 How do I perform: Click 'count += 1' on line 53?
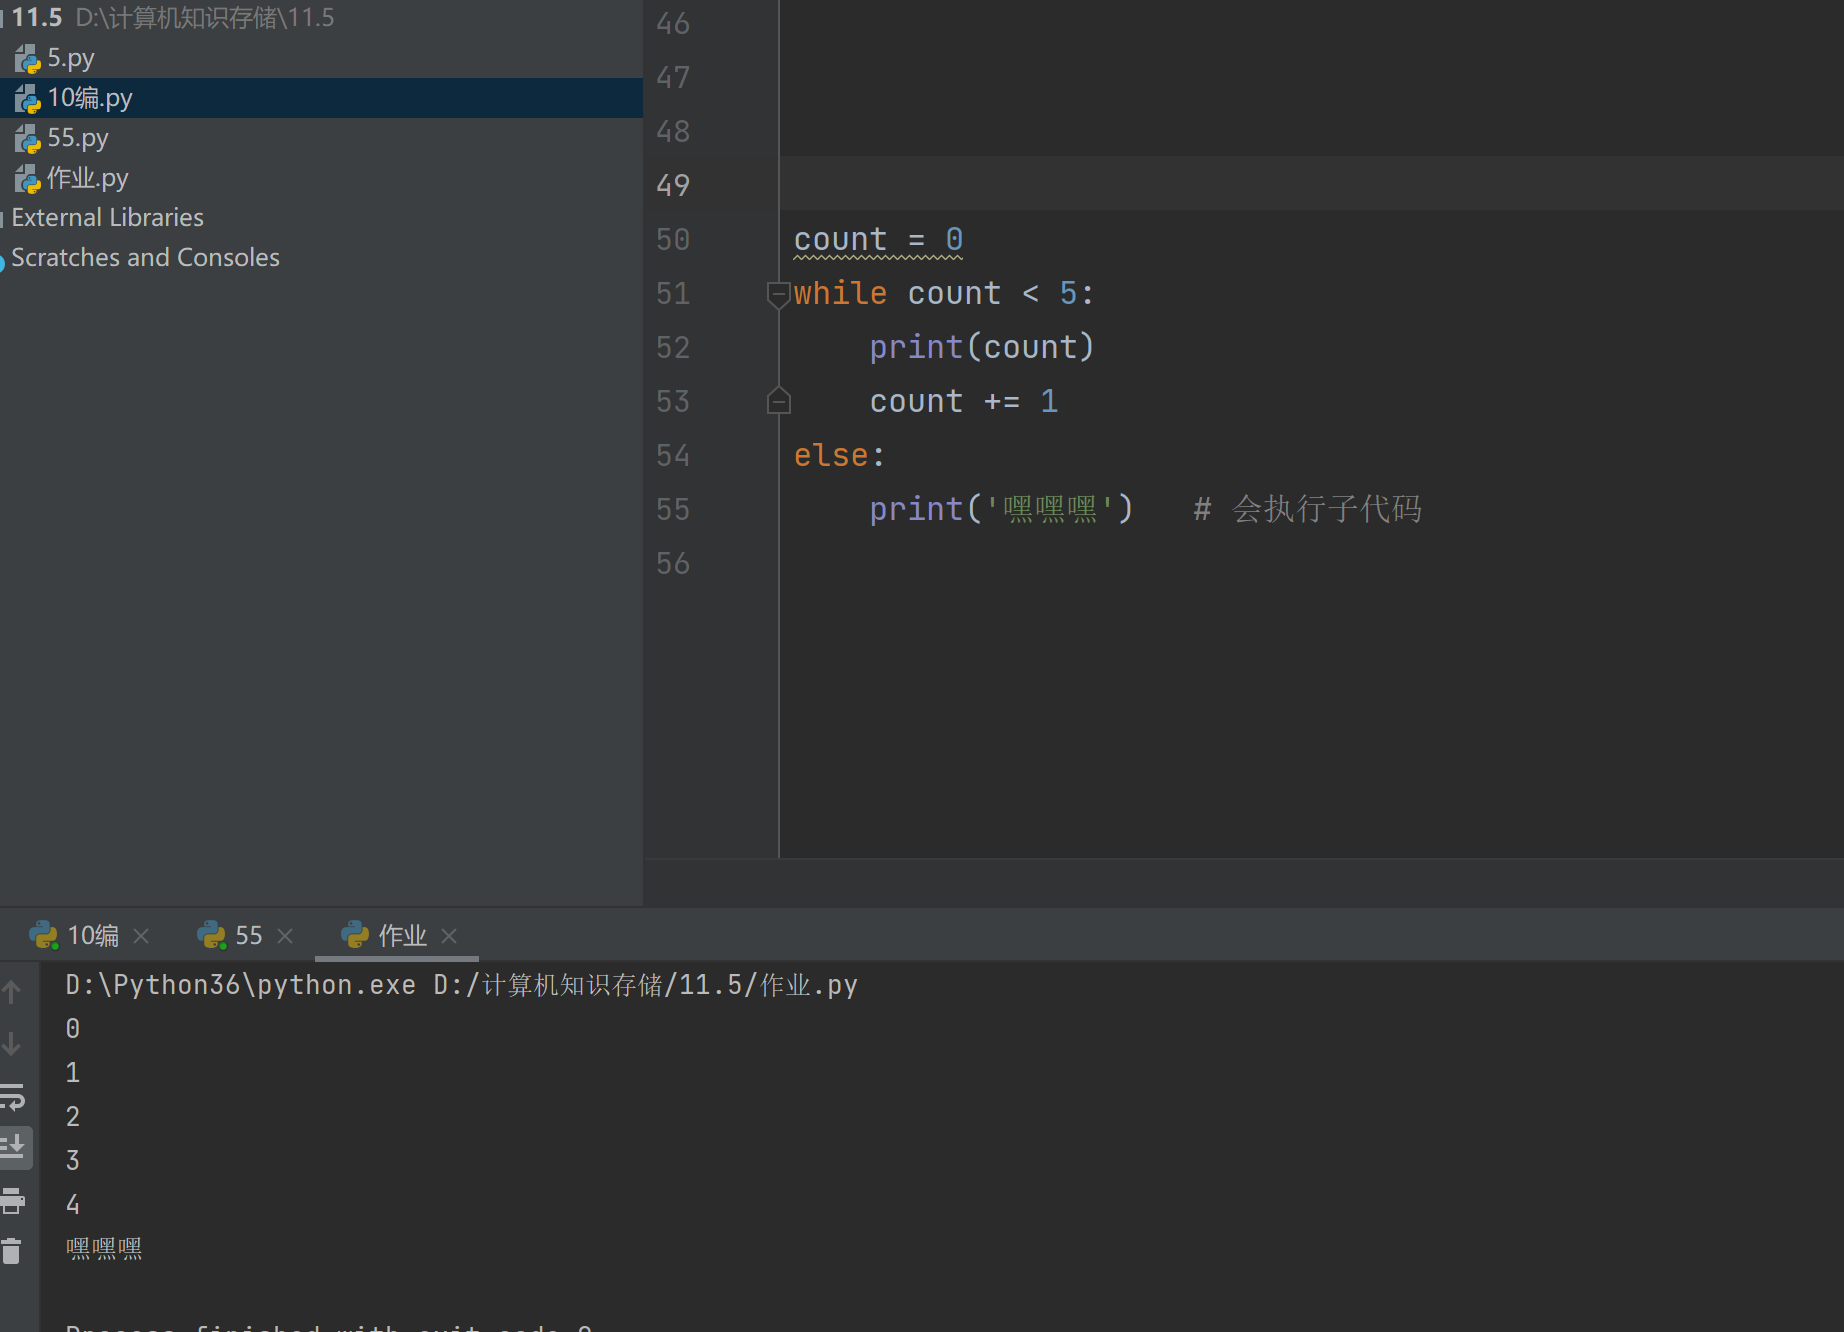tap(963, 402)
